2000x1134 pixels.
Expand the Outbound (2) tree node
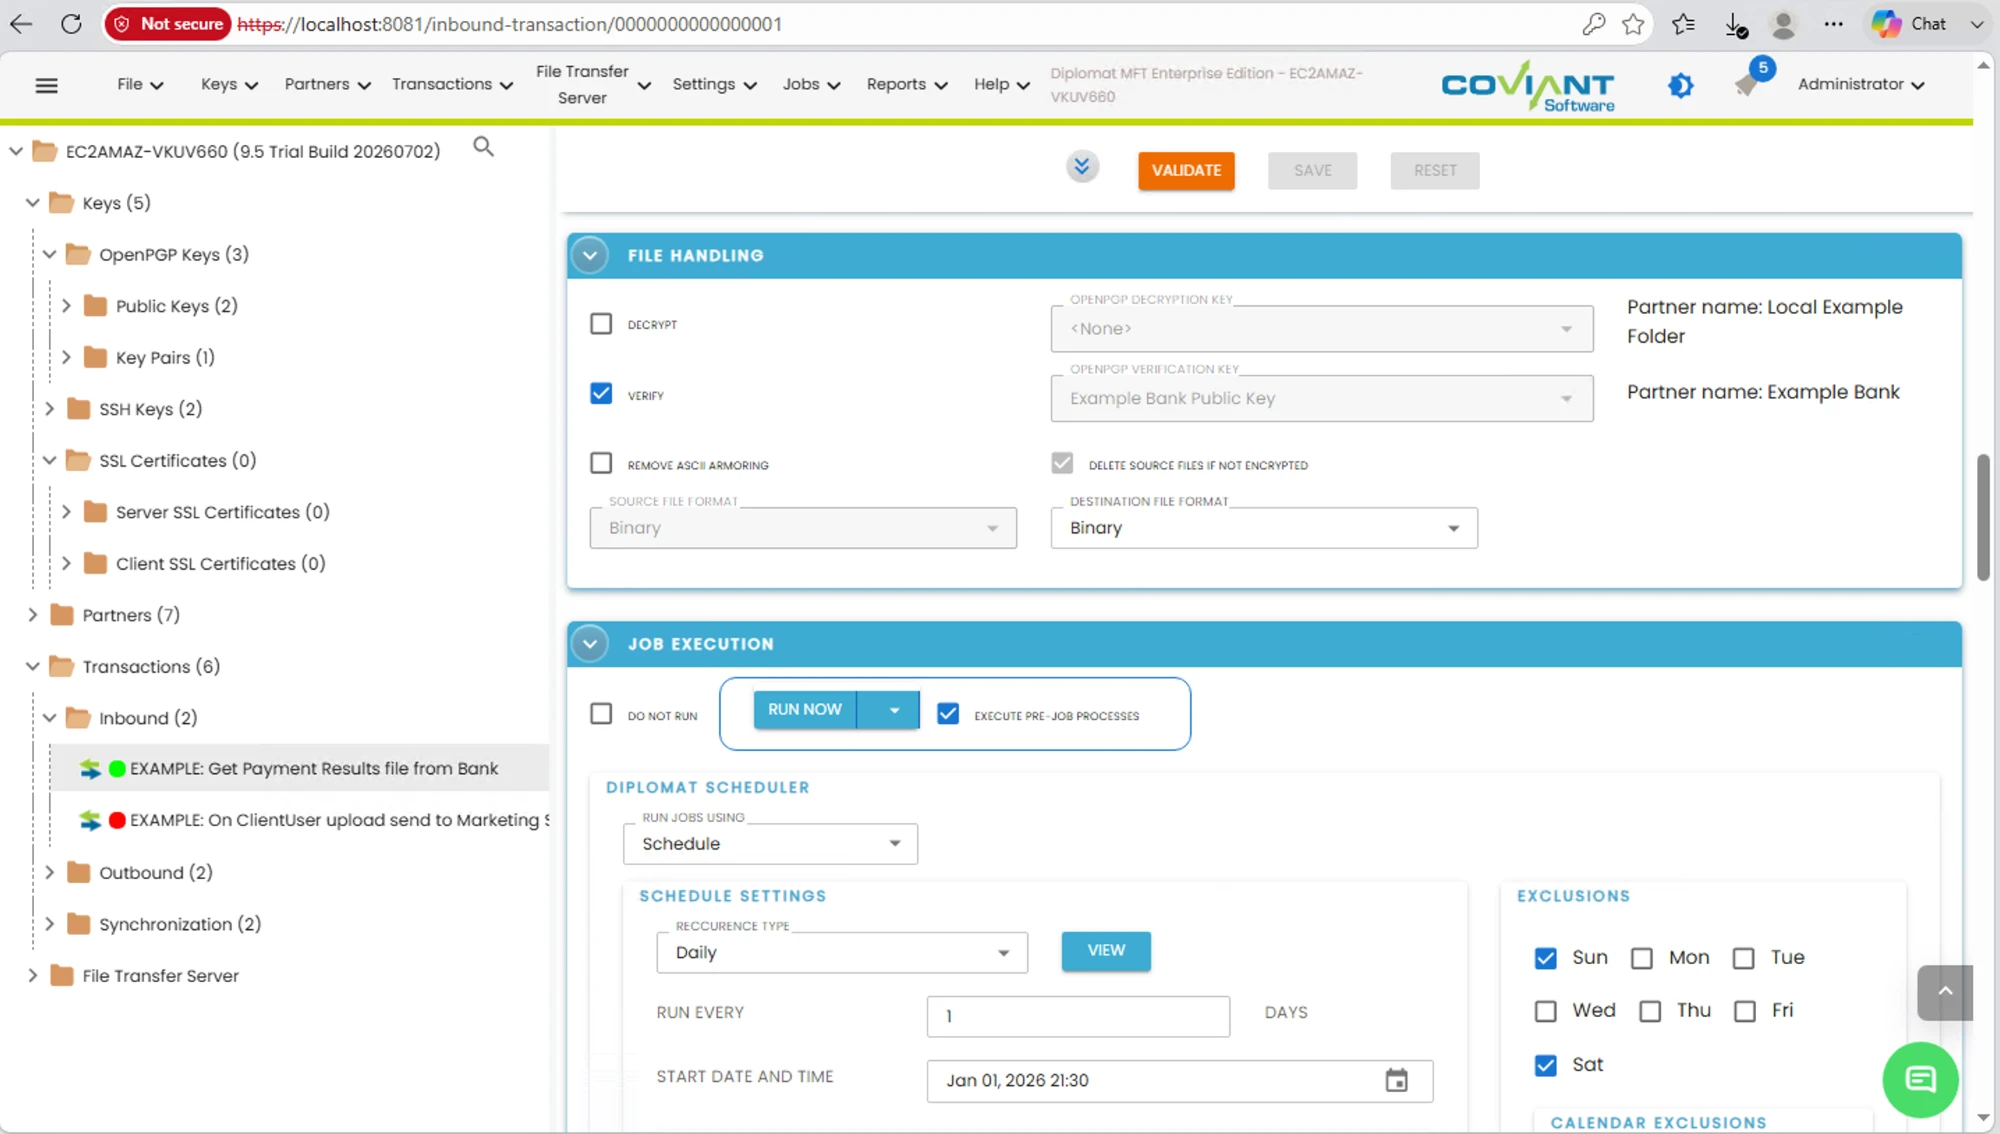click(49, 873)
